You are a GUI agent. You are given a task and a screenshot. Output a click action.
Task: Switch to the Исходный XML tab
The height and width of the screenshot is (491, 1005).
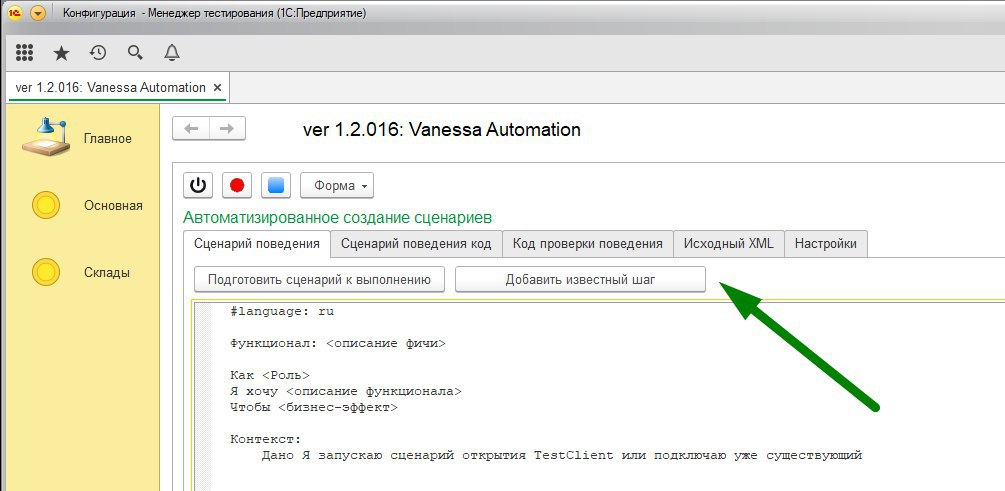pos(729,244)
